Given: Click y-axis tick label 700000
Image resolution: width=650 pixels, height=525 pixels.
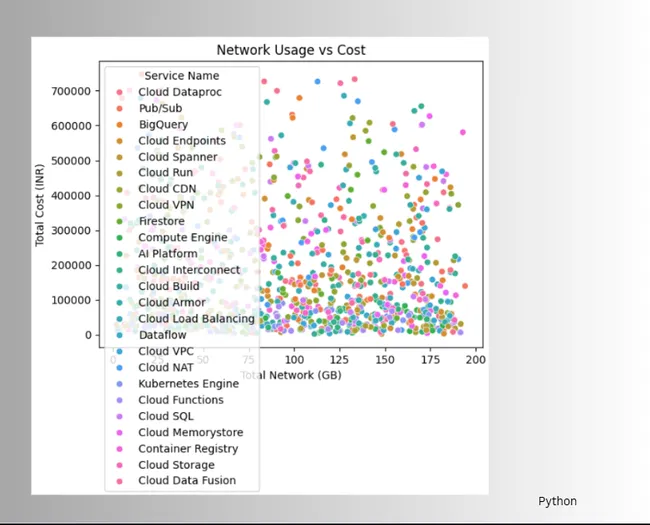Looking at the screenshot, I should click(x=71, y=91).
